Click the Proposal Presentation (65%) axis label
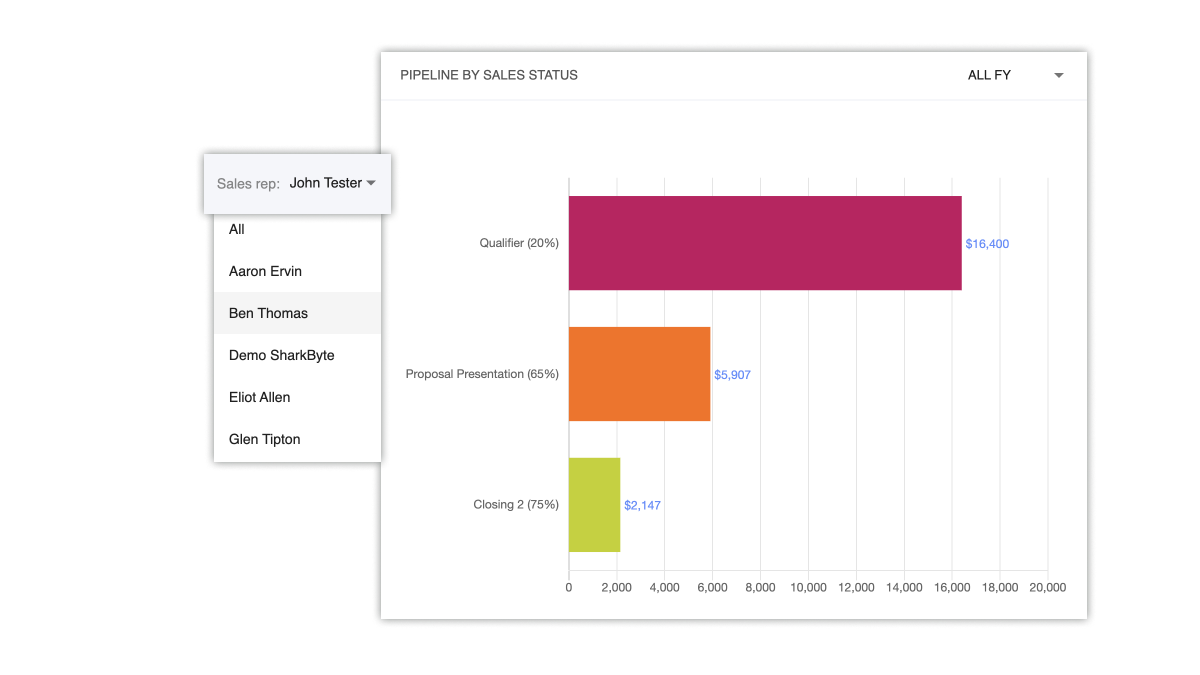The width and height of the screenshot is (1200, 675). [x=482, y=374]
